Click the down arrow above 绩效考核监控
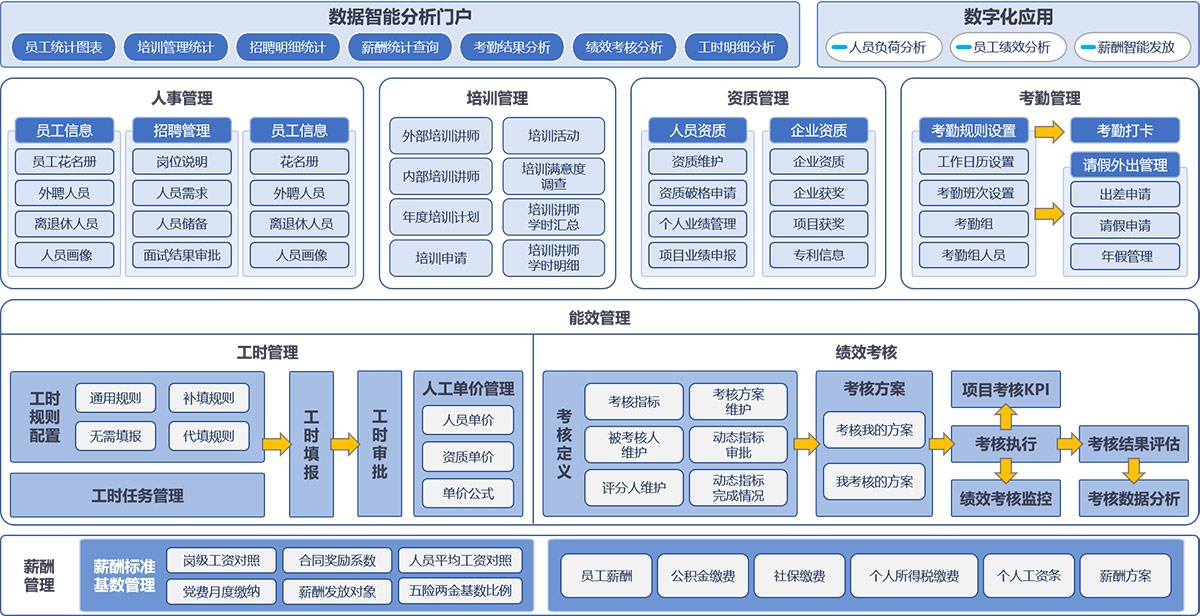This screenshot has width=1200, height=616. click(1003, 471)
